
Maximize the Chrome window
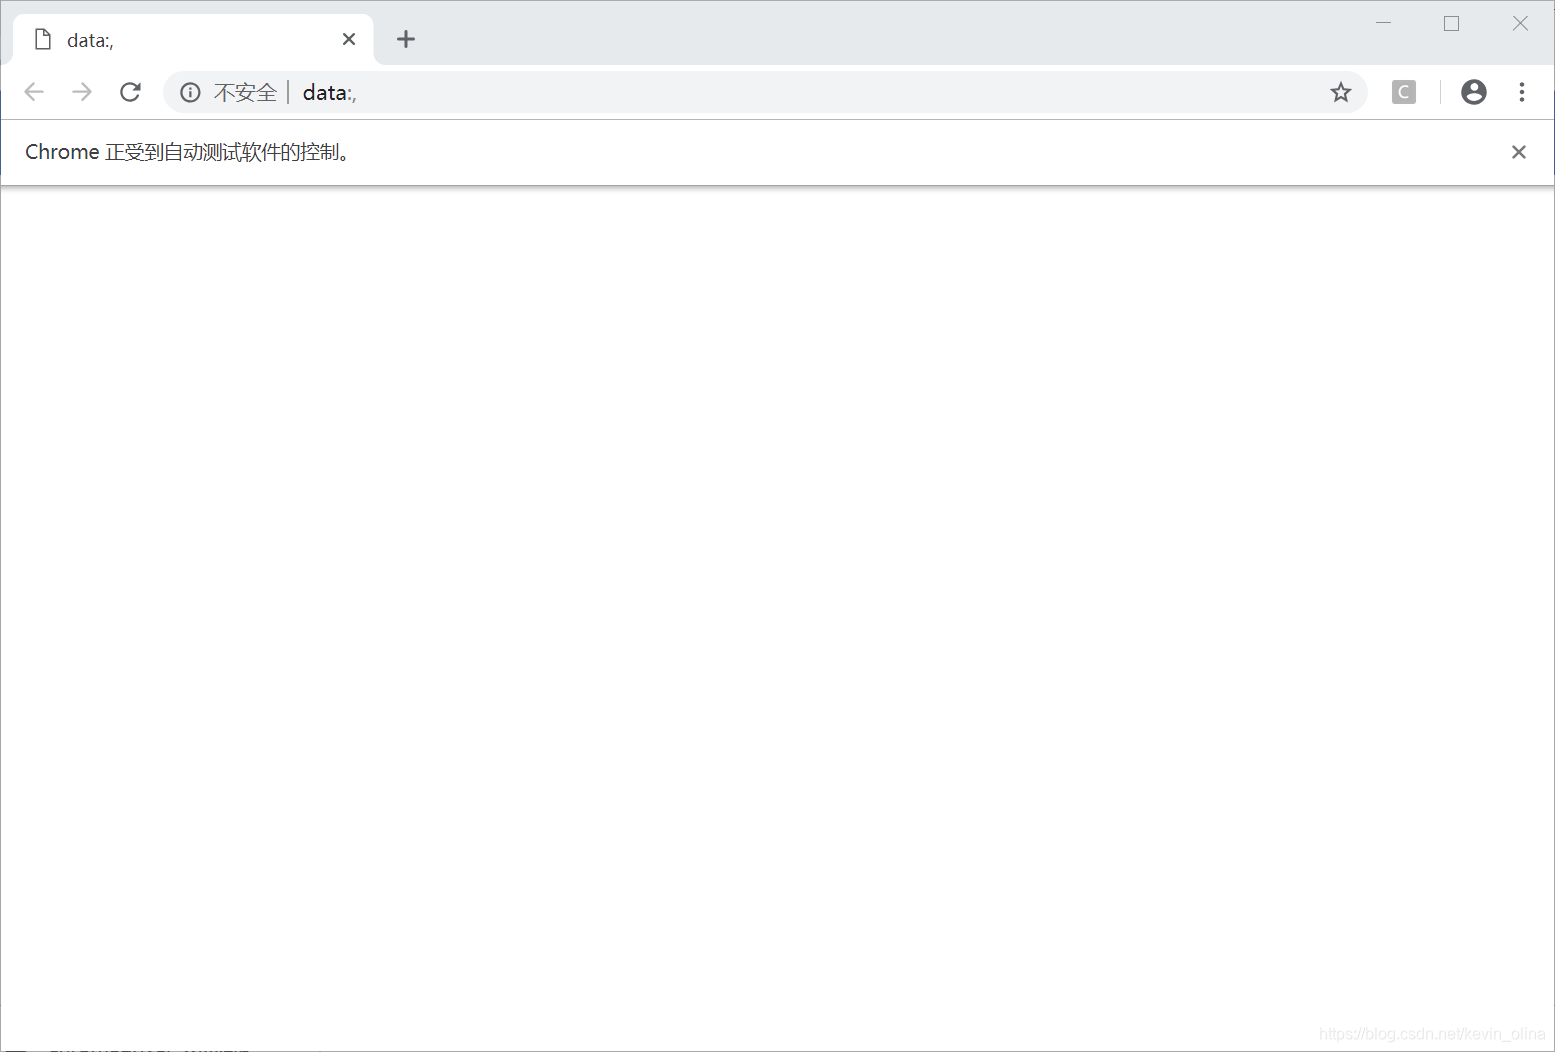coord(1452,23)
